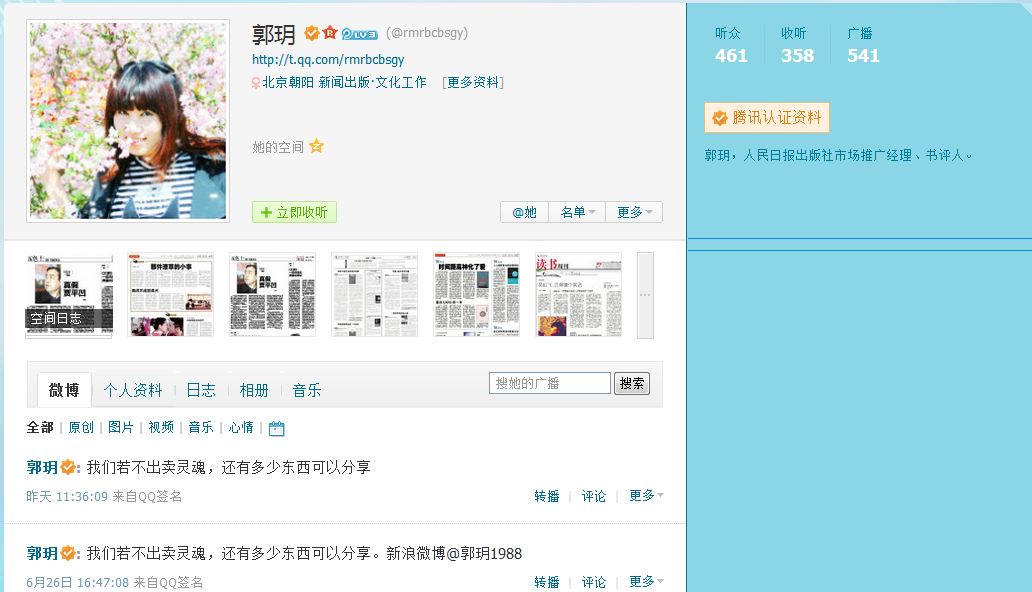Click the verified badge on 郭玥's latest broadcast
This screenshot has height=592, width=1032.
(66, 465)
